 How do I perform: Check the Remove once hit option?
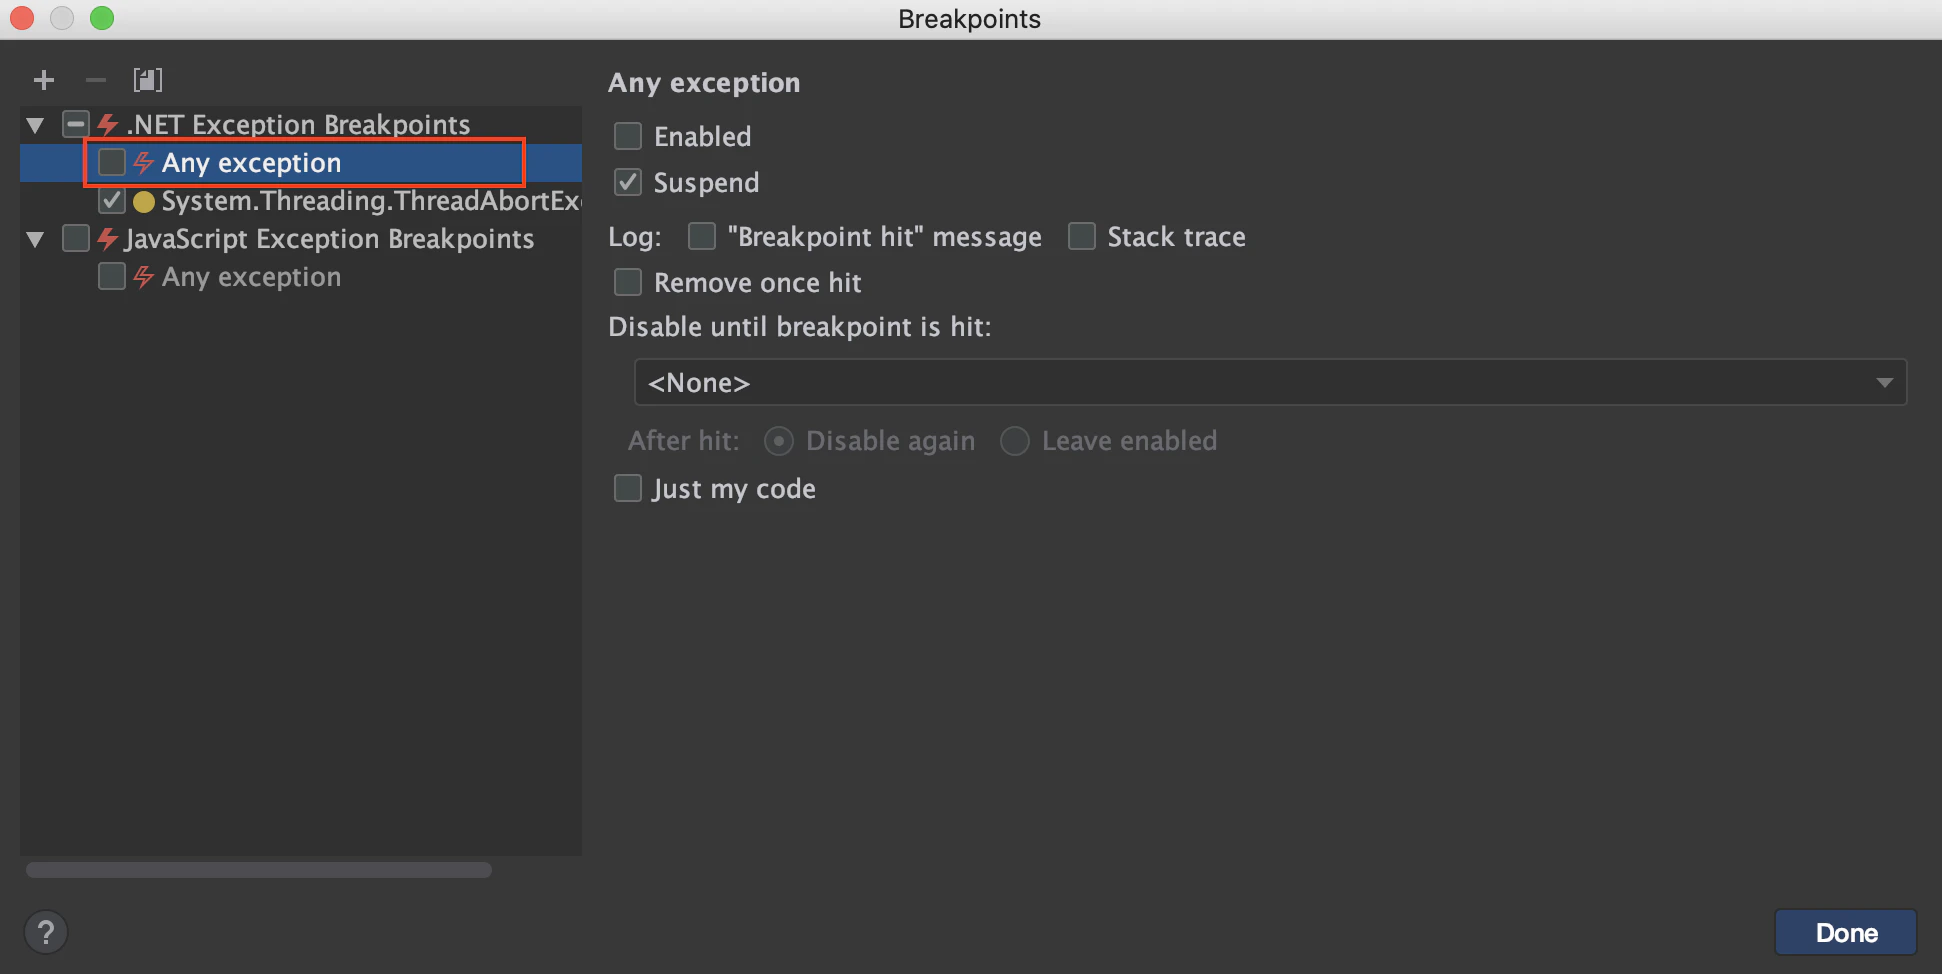click(x=628, y=282)
